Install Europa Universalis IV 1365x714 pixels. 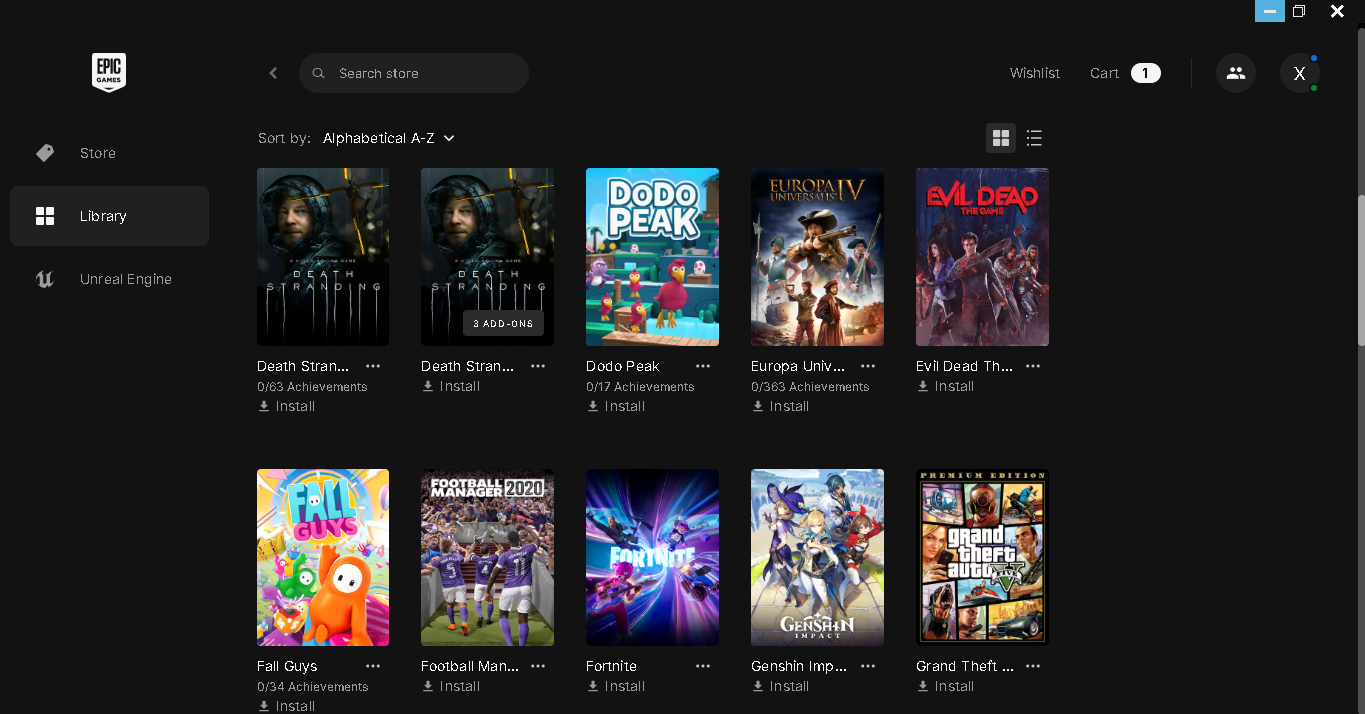(780, 406)
